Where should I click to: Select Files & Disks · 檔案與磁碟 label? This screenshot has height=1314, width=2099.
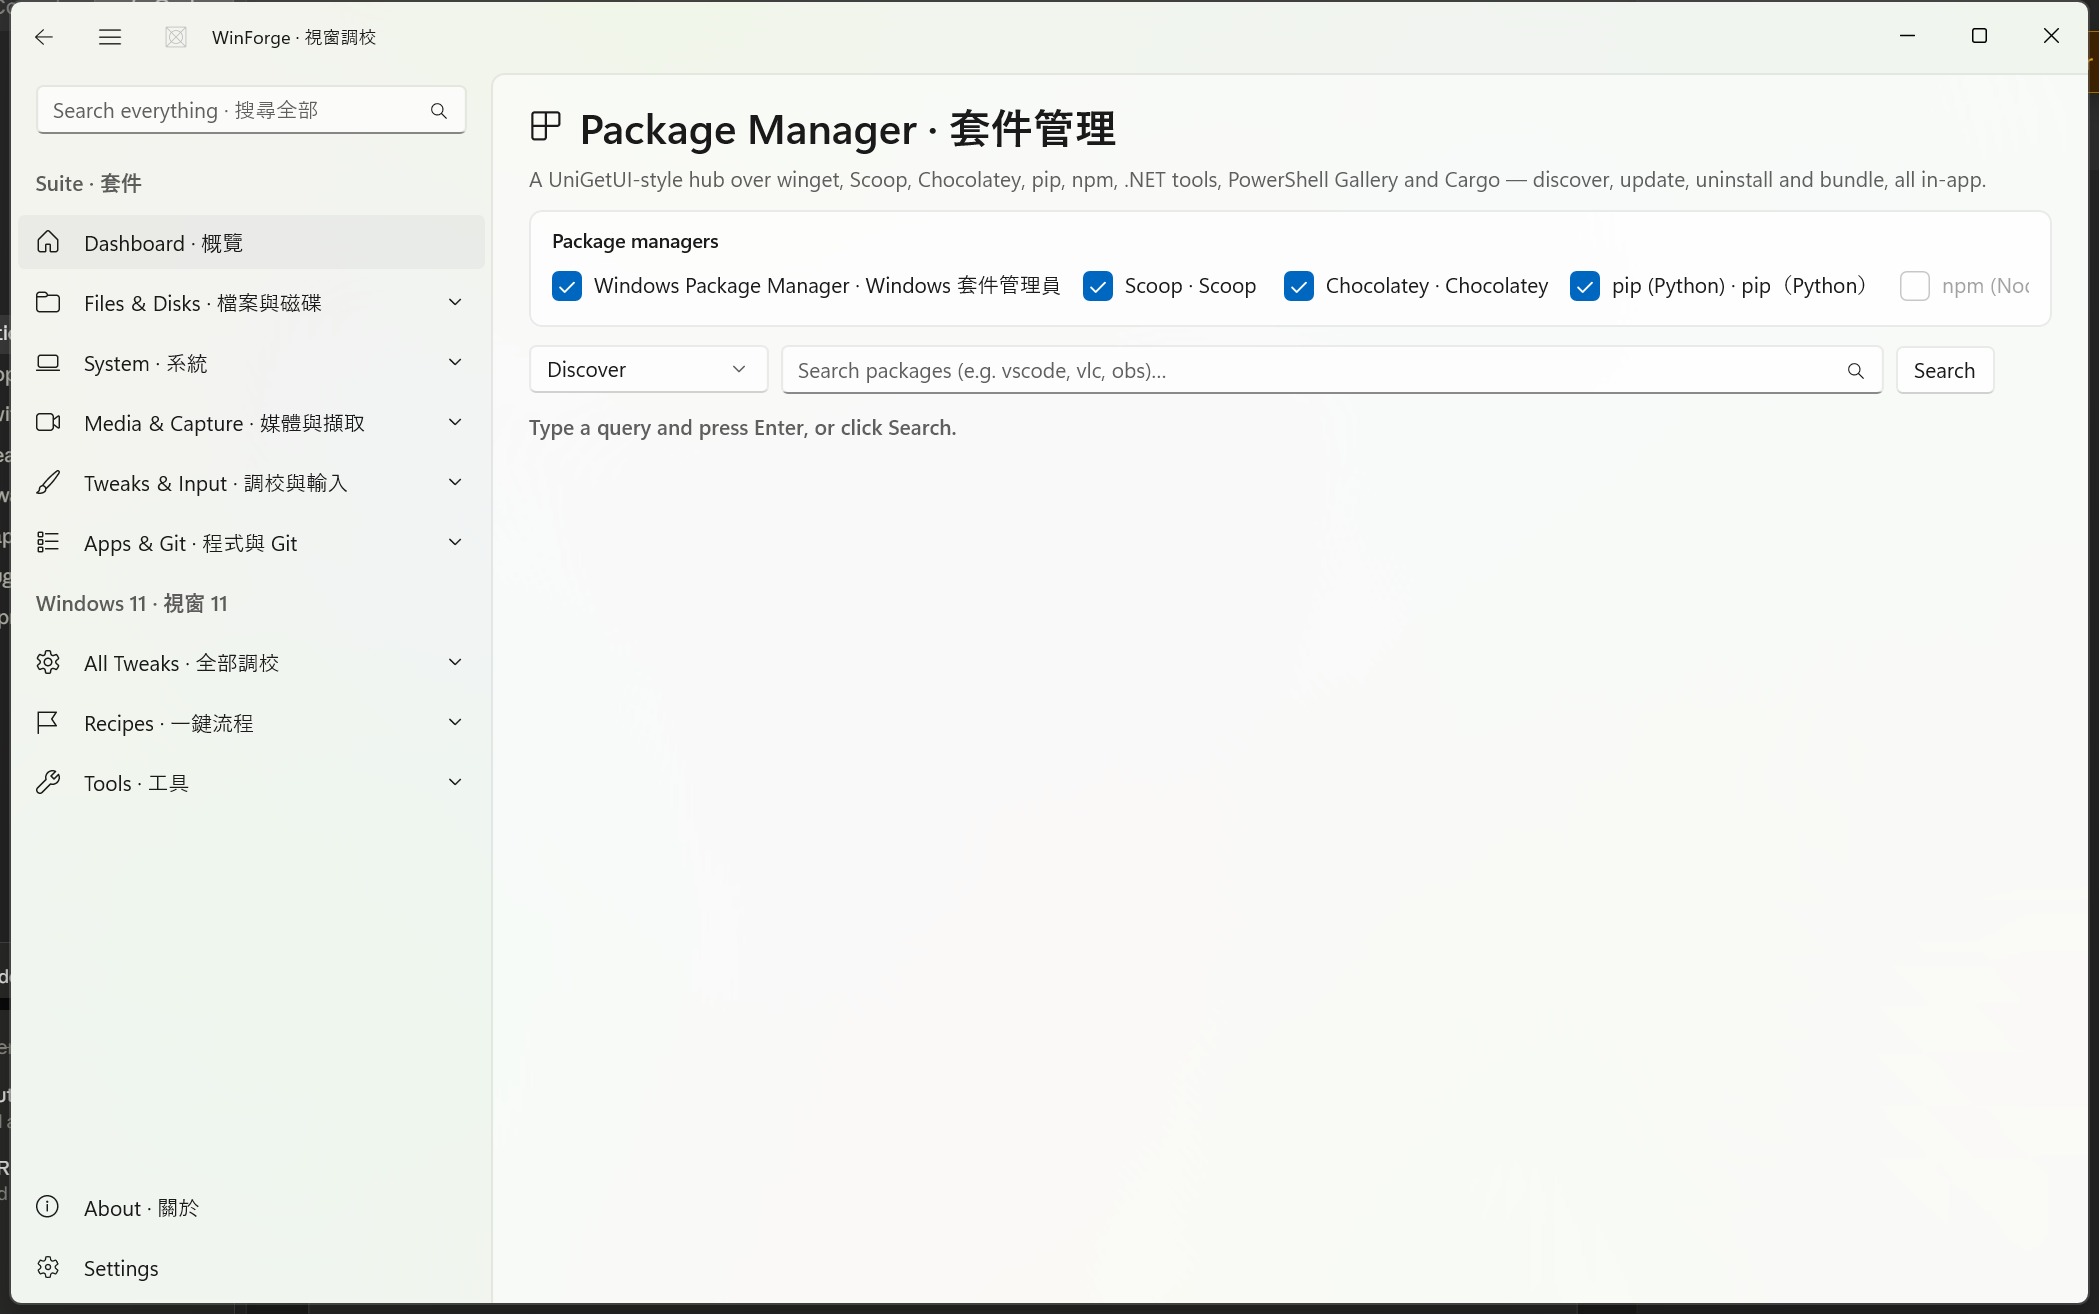(203, 303)
